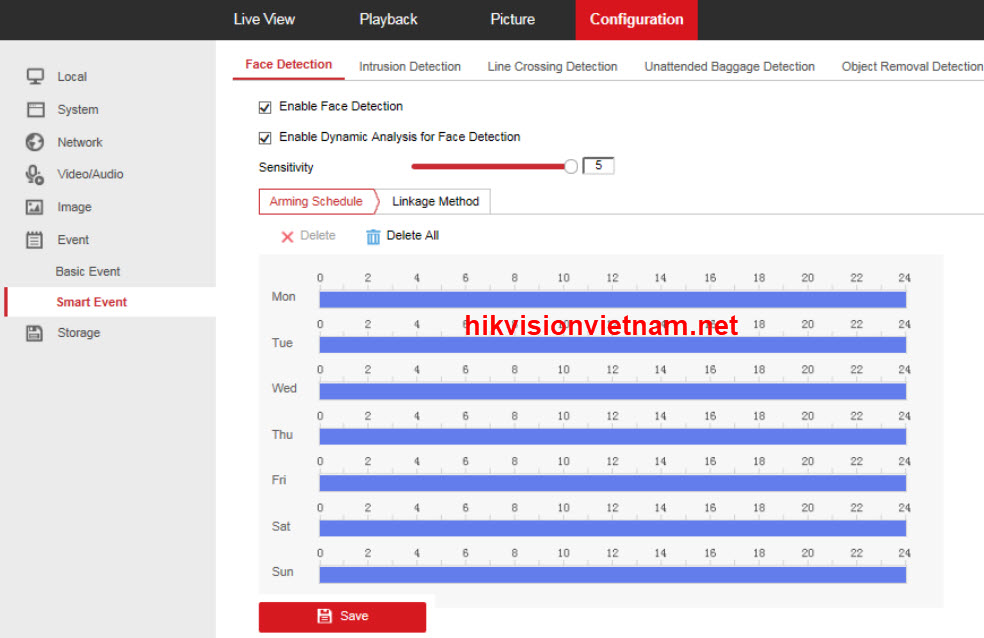Open the Line Crossing Detection tab
The width and height of the screenshot is (984, 638).
[x=552, y=66]
